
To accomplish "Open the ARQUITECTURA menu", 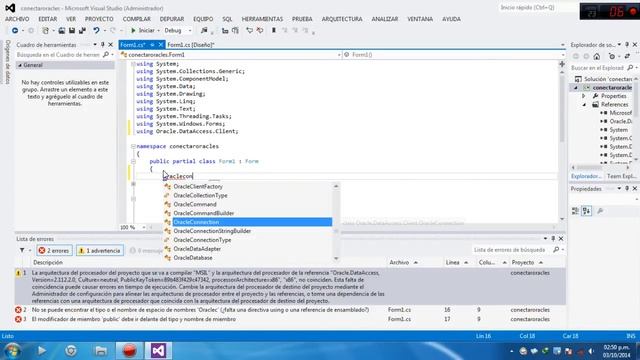I will pyautogui.click(x=342, y=19).
